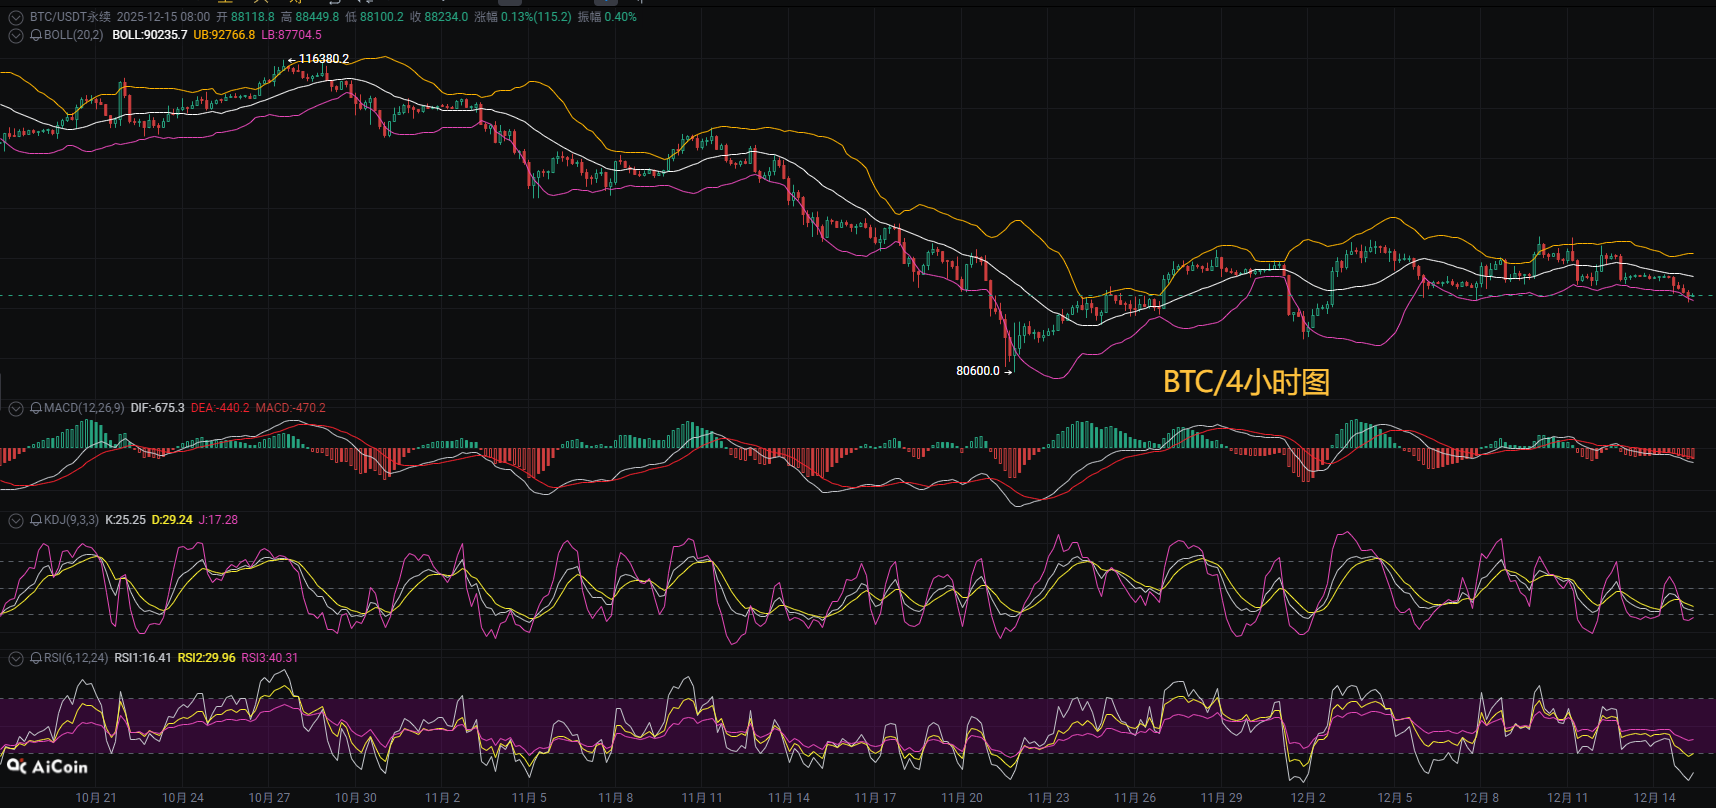
Task: Collapse the RSI indicator panel chevron
Action: point(15,658)
